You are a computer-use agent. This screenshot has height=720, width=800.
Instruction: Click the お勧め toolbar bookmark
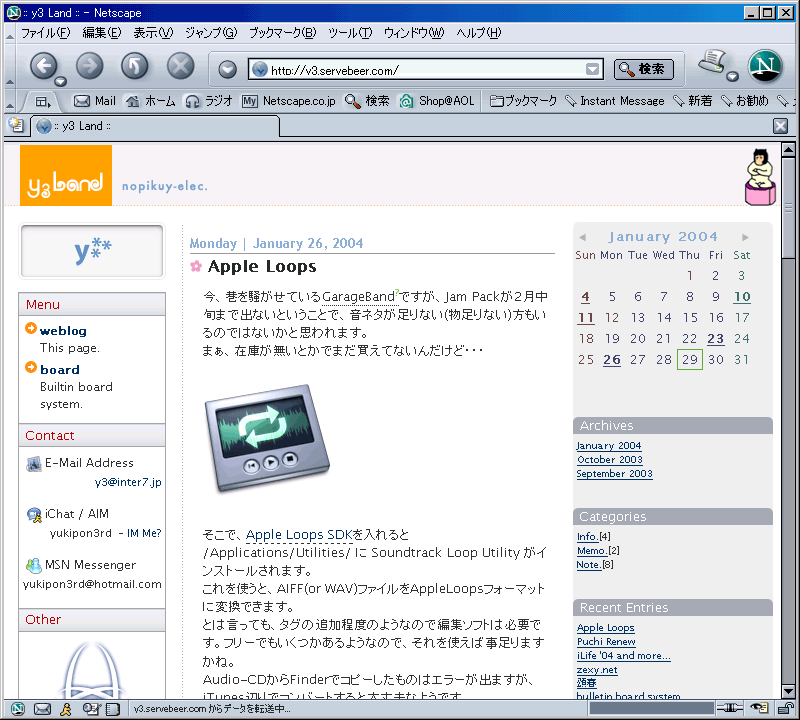click(x=745, y=101)
